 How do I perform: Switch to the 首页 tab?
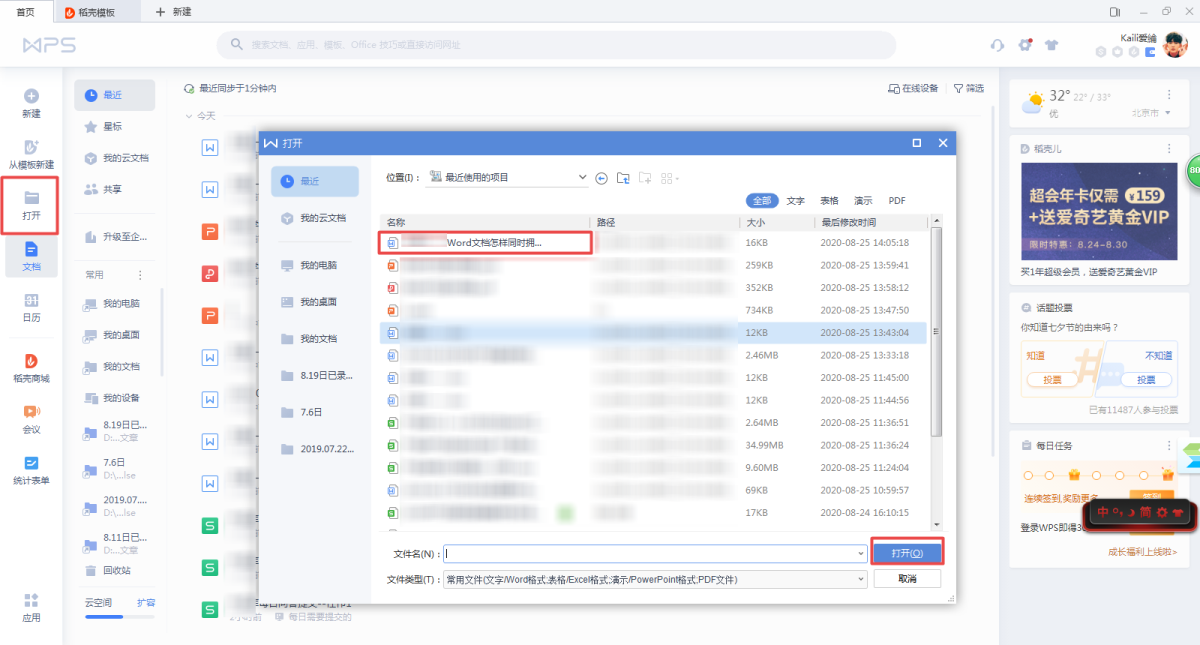tap(26, 11)
